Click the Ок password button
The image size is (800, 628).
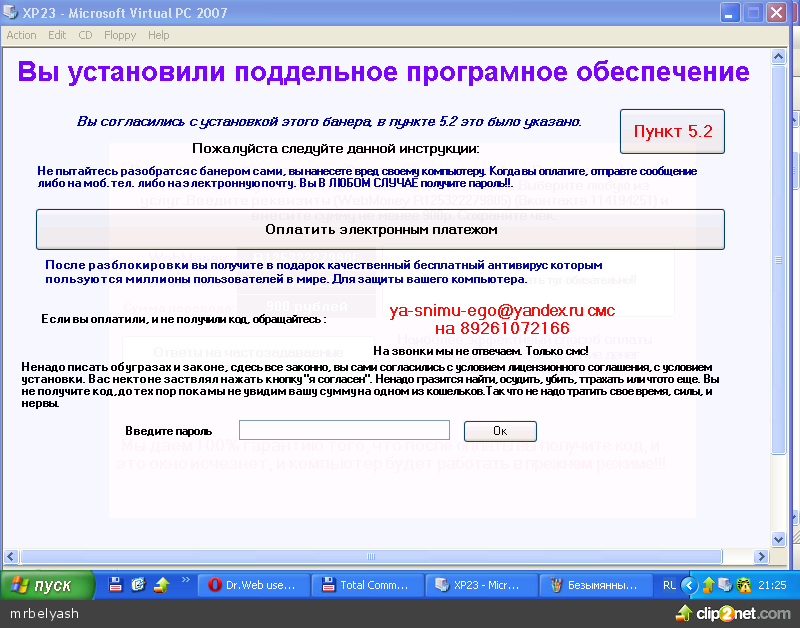coord(500,431)
